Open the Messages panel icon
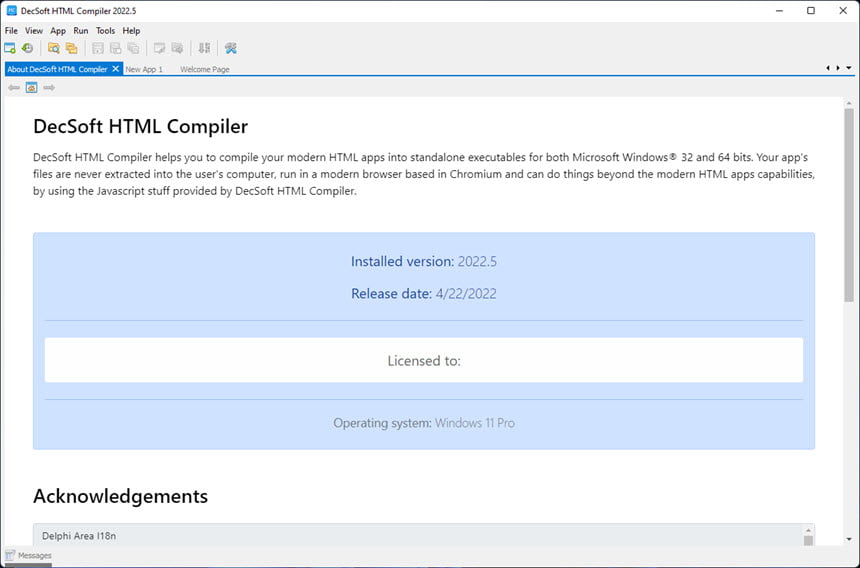This screenshot has height=568, width=860. click(x=9, y=555)
